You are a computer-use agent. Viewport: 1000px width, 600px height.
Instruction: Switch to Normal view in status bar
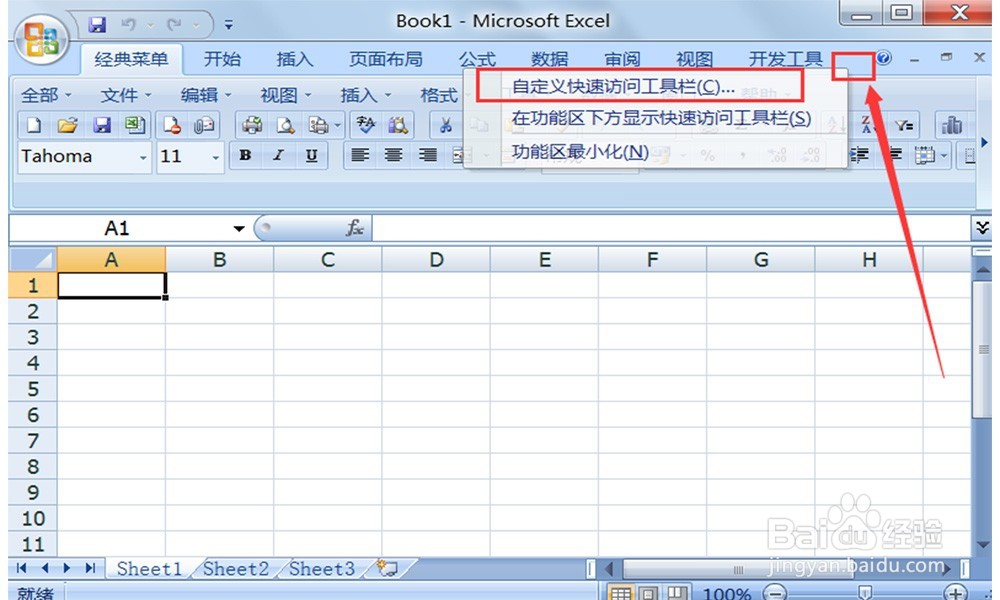[x=620, y=593]
